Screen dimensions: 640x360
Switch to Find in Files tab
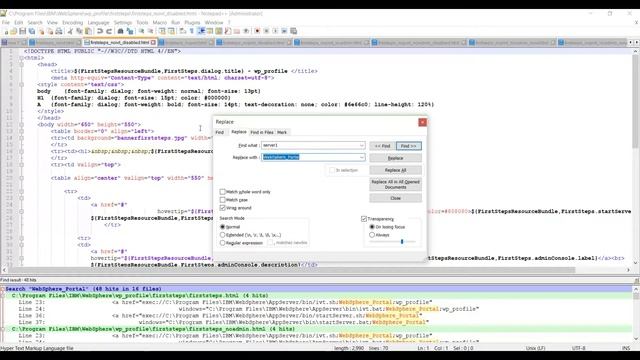coord(262,132)
